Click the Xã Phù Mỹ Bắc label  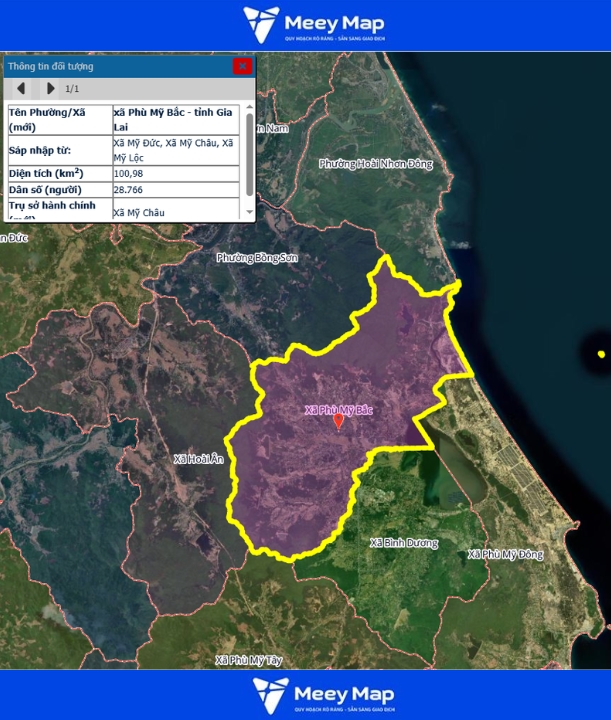pos(338,410)
